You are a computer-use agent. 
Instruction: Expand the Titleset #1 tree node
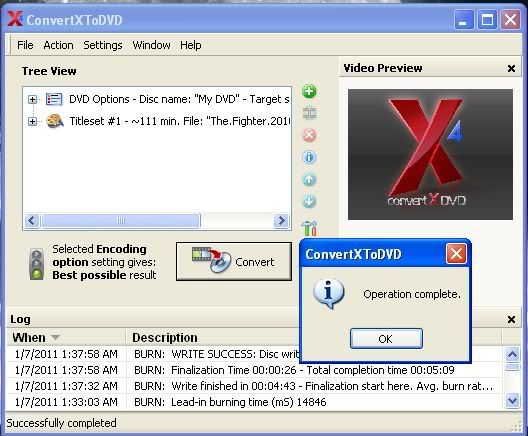click(32, 121)
